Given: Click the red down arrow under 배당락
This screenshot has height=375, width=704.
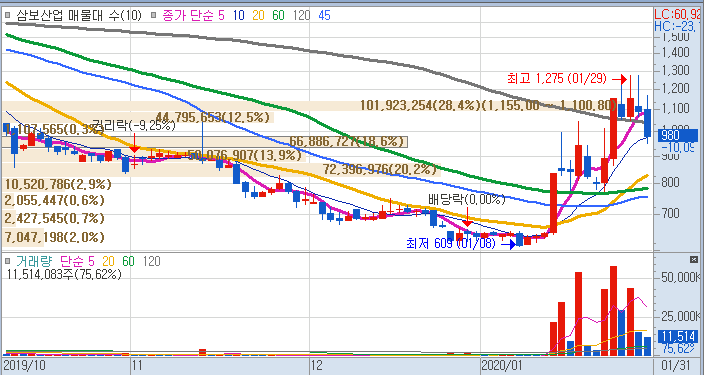Looking at the screenshot, I should click(467, 216).
